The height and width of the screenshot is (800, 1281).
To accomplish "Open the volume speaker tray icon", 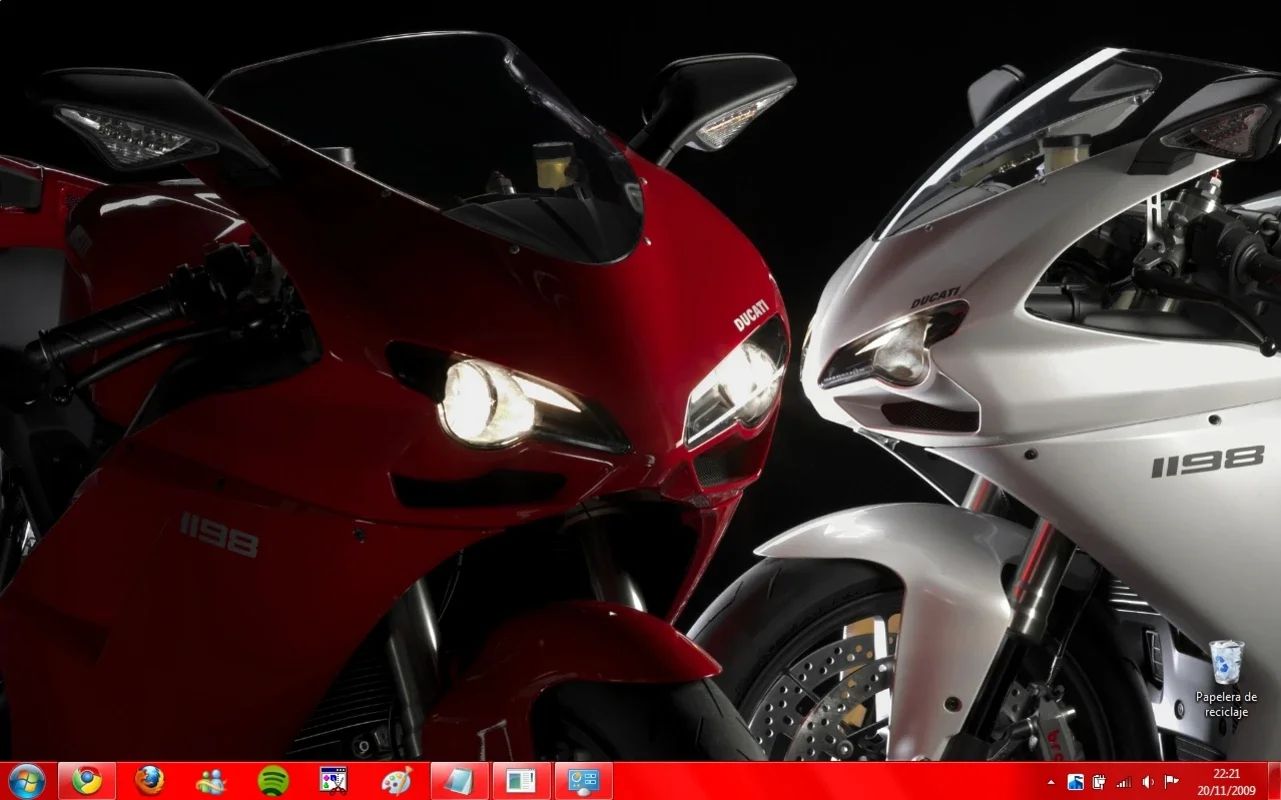I will click(x=1148, y=782).
